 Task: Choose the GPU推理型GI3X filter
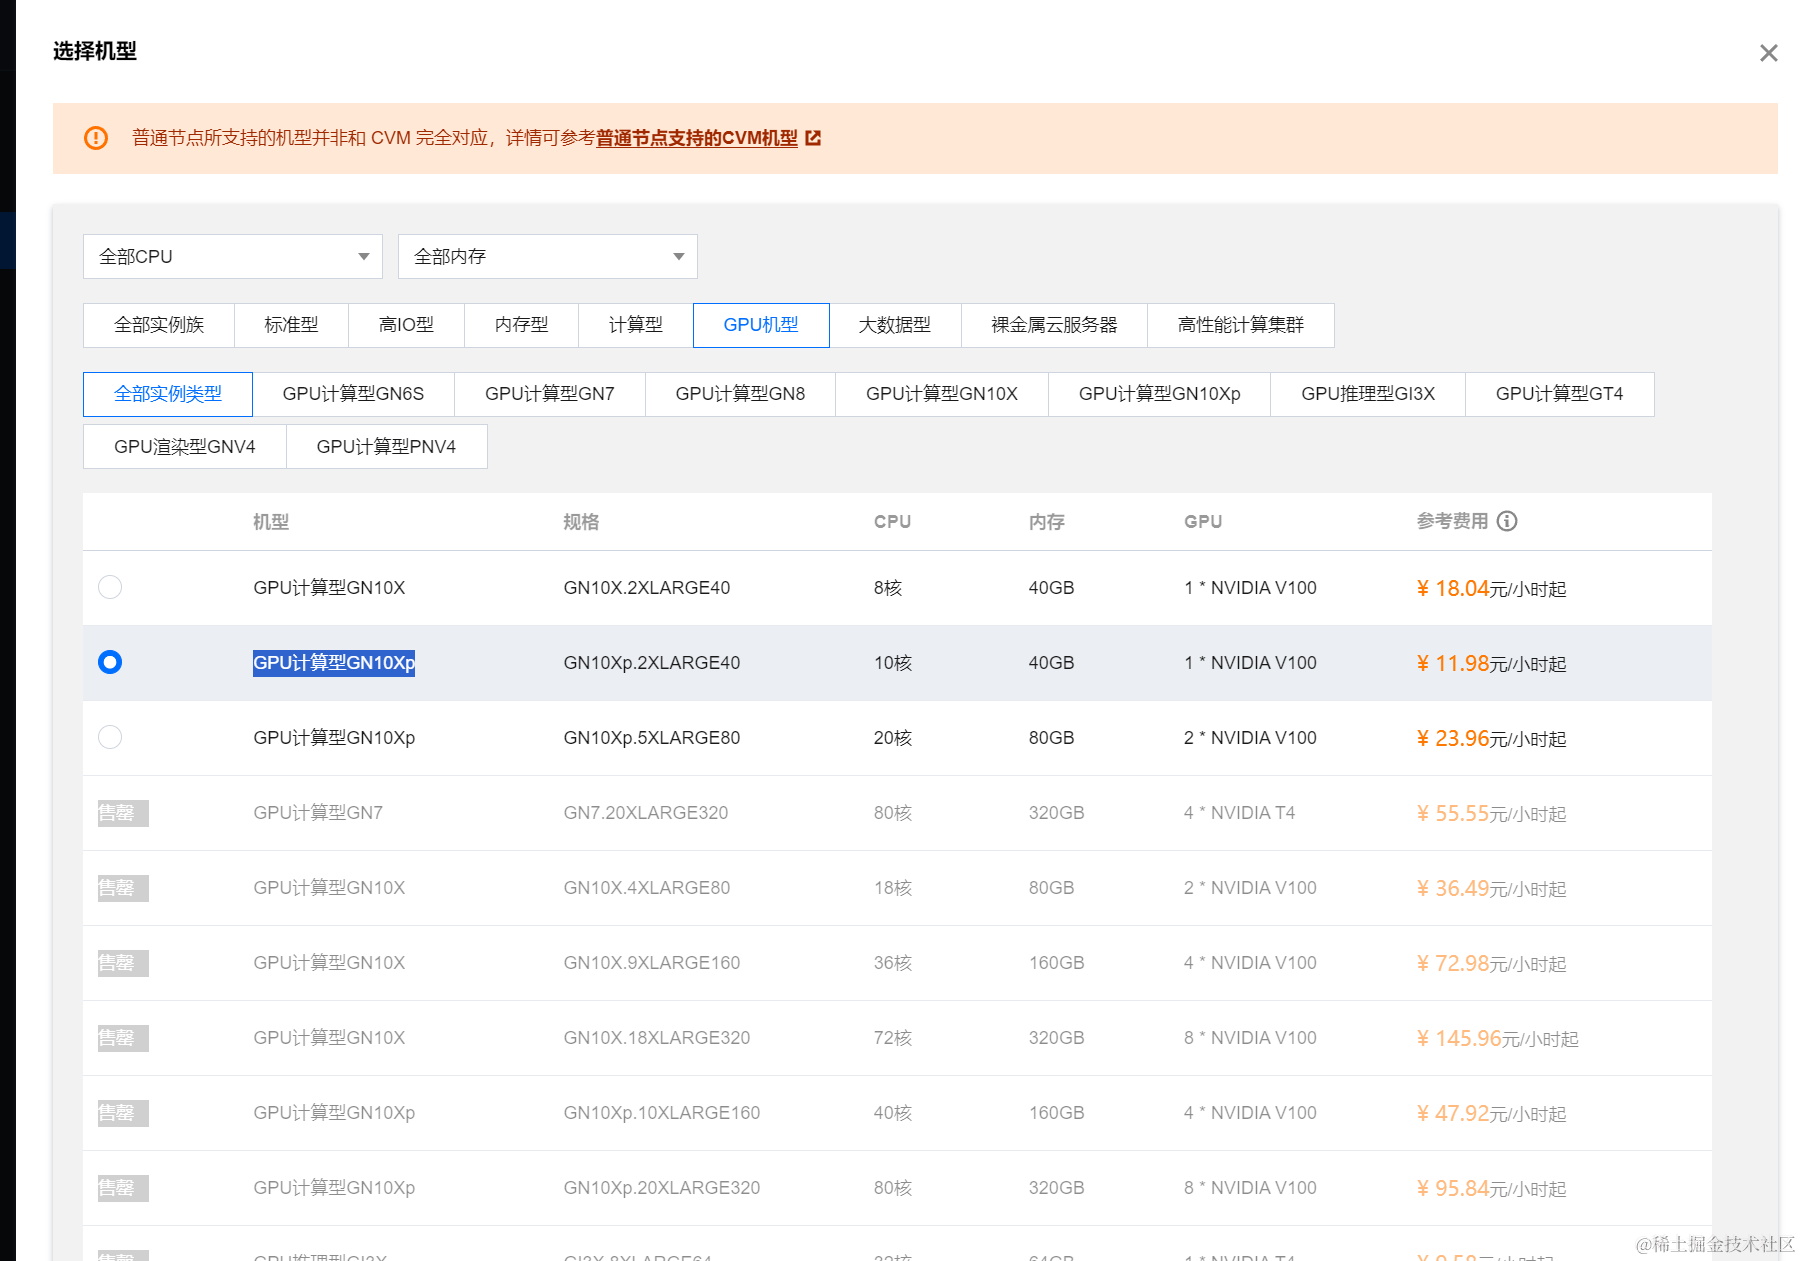point(1368,394)
